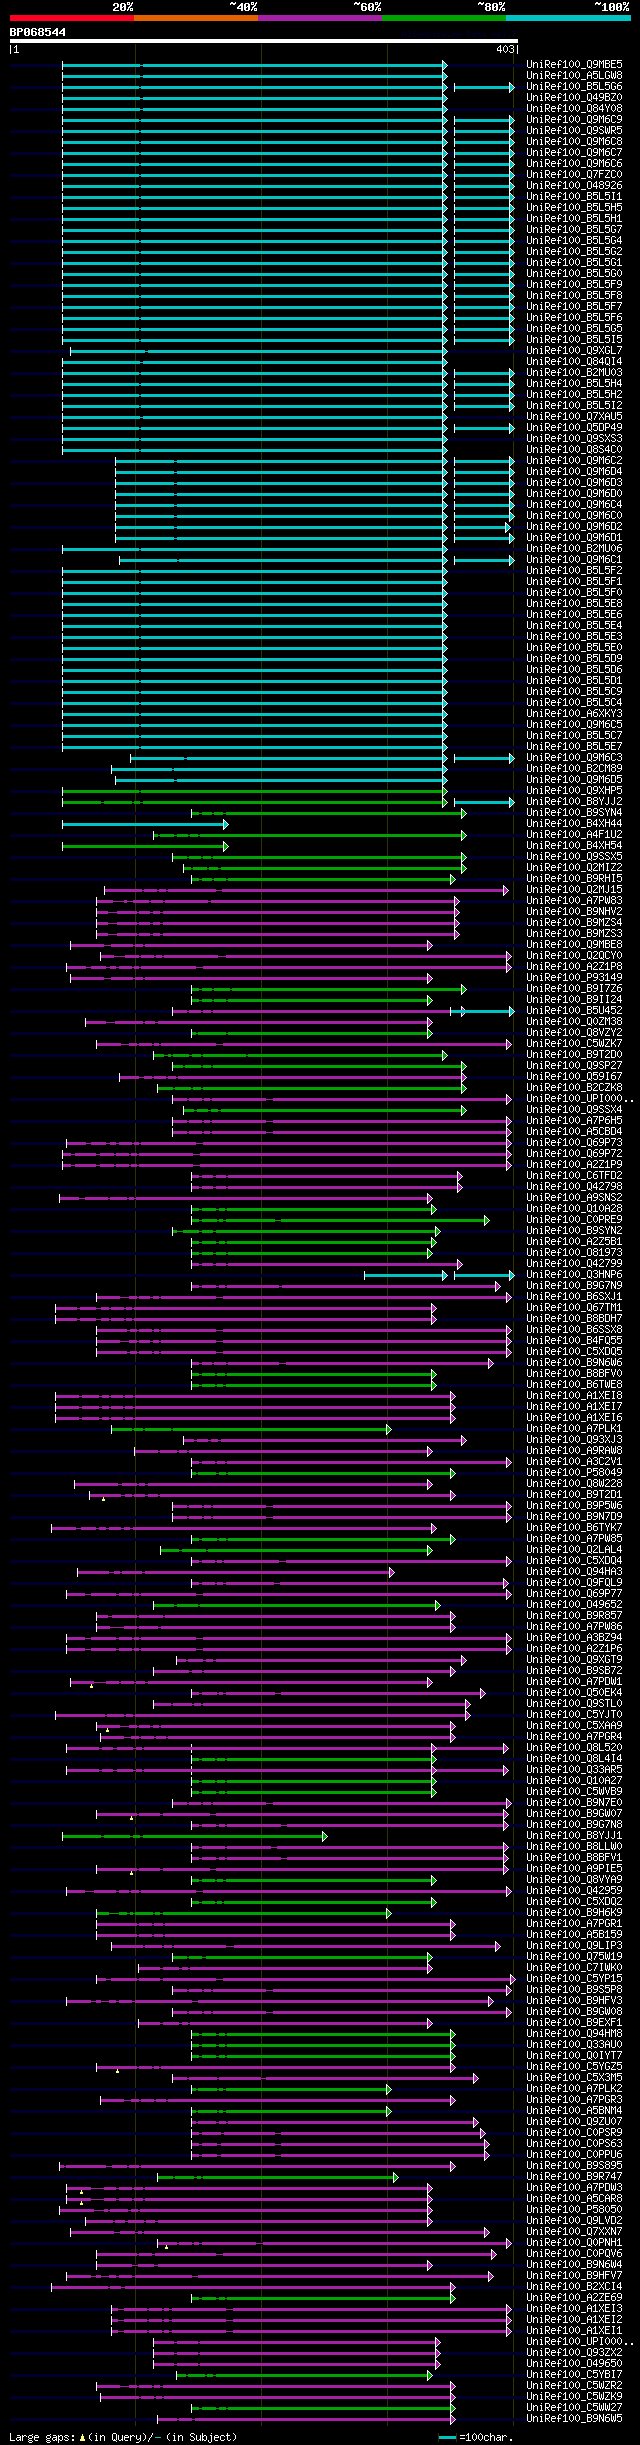The image size is (640, 2445).
Task: Select the UniRef100_B5U452 label
Action: point(574,1010)
